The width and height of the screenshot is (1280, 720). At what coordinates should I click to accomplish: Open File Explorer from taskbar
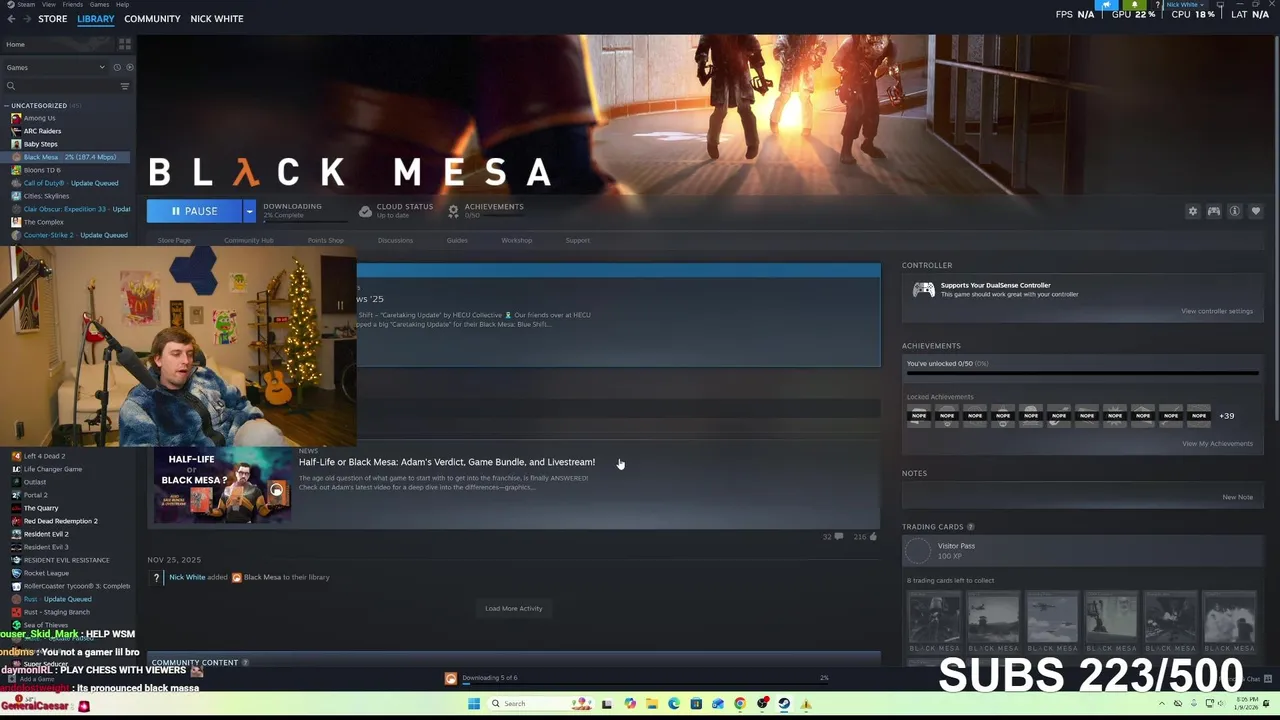652,703
